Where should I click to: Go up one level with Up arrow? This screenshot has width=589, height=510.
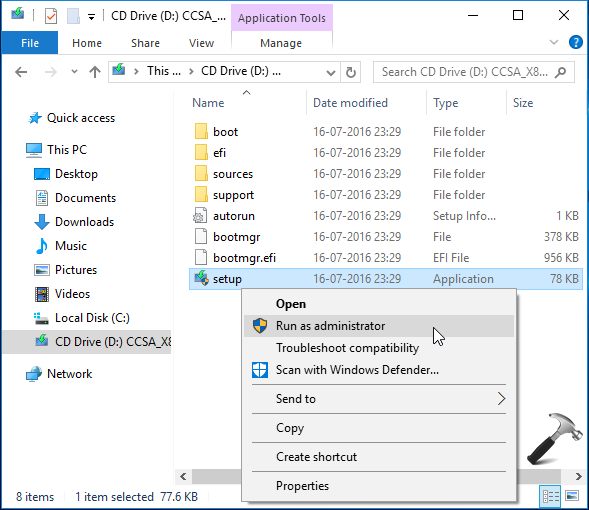tap(95, 72)
